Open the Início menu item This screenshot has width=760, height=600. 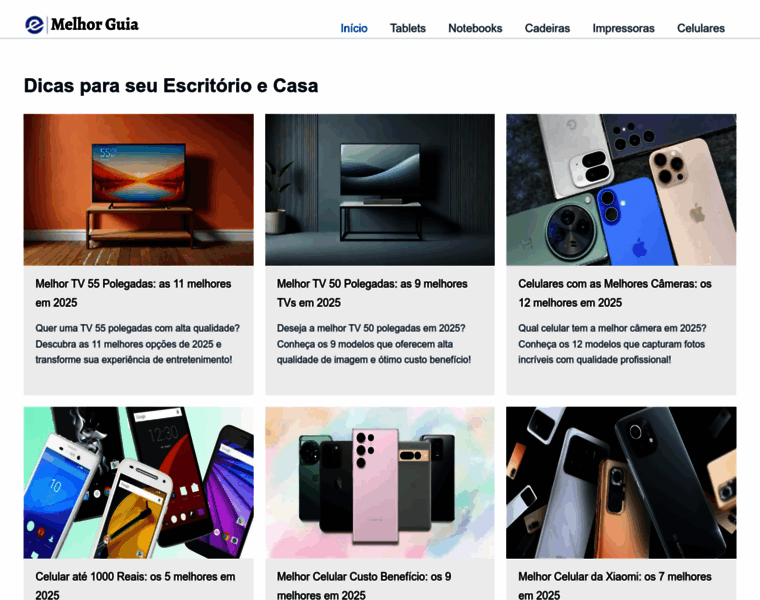354,28
